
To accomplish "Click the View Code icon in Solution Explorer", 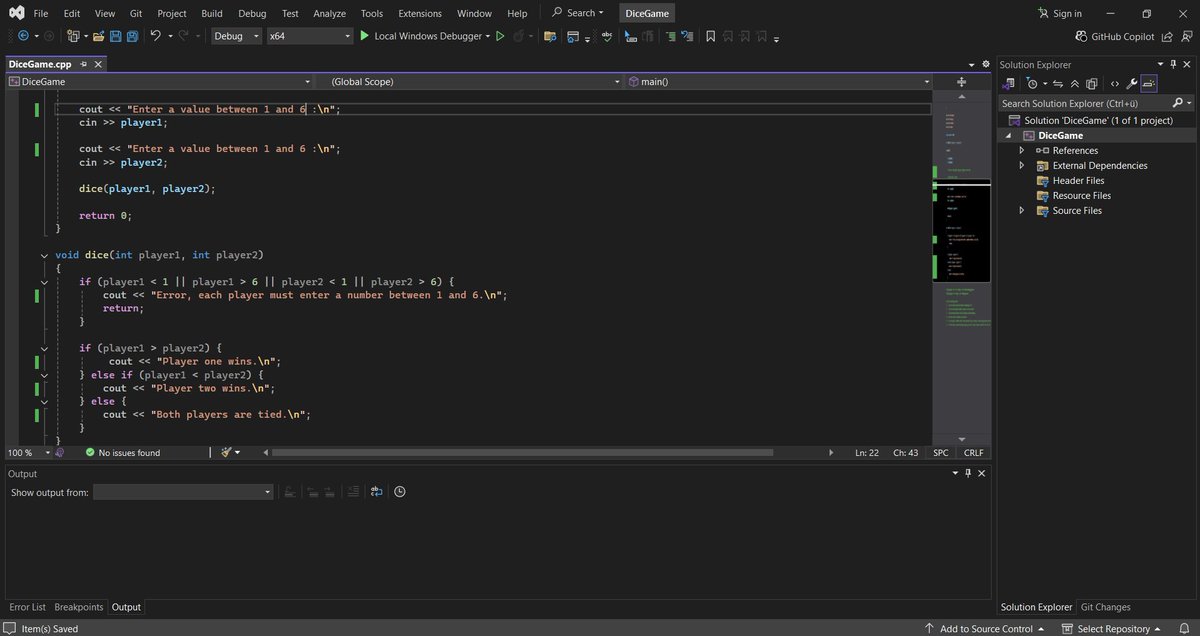I will click(x=1115, y=84).
